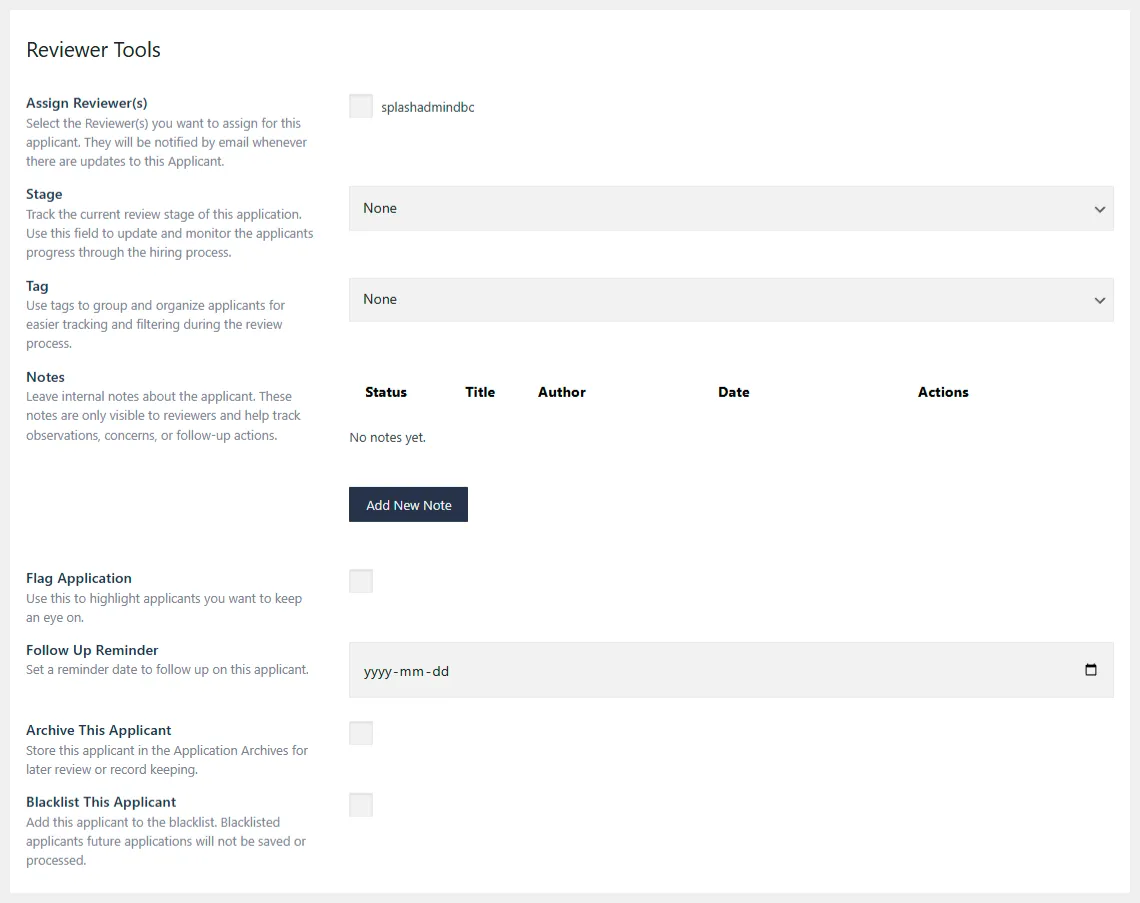Enable the Blacklist This Applicant checkbox

tap(360, 804)
